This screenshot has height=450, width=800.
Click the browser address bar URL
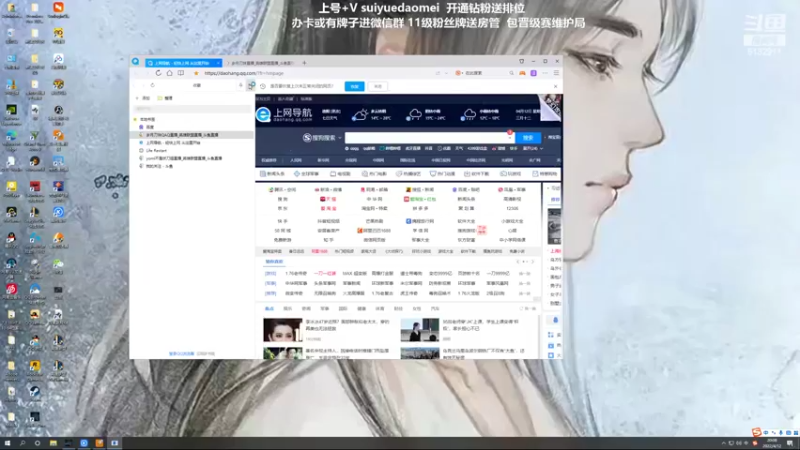244,73
